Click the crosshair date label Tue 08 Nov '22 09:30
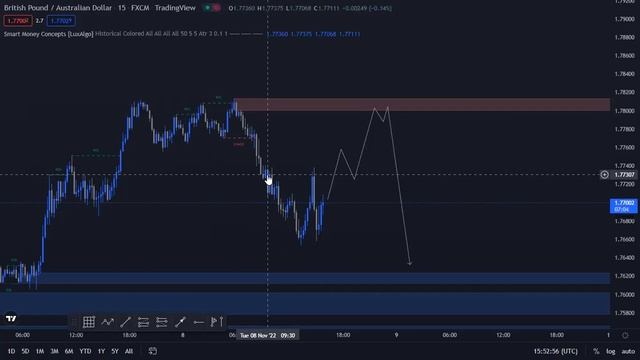 pyautogui.click(x=267, y=336)
